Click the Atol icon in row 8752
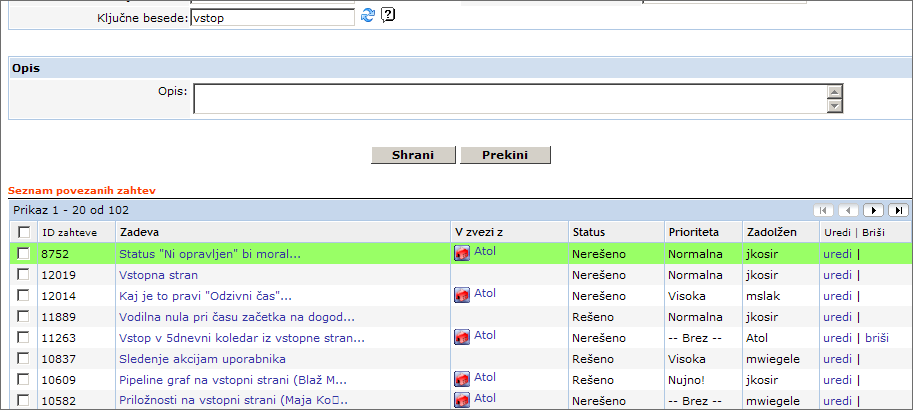The height and width of the screenshot is (410, 913). (x=462, y=254)
